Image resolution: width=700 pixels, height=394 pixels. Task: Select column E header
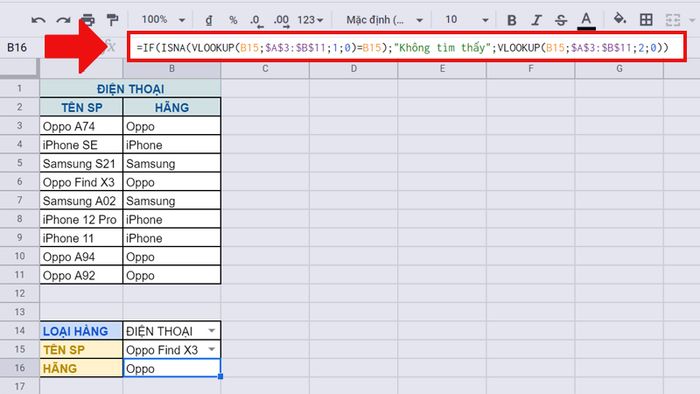pos(442,69)
